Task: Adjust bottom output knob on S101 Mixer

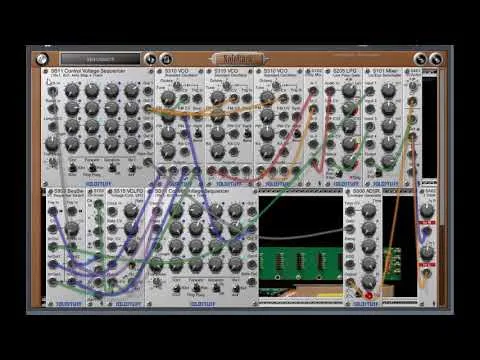Action: coord(388,161)
